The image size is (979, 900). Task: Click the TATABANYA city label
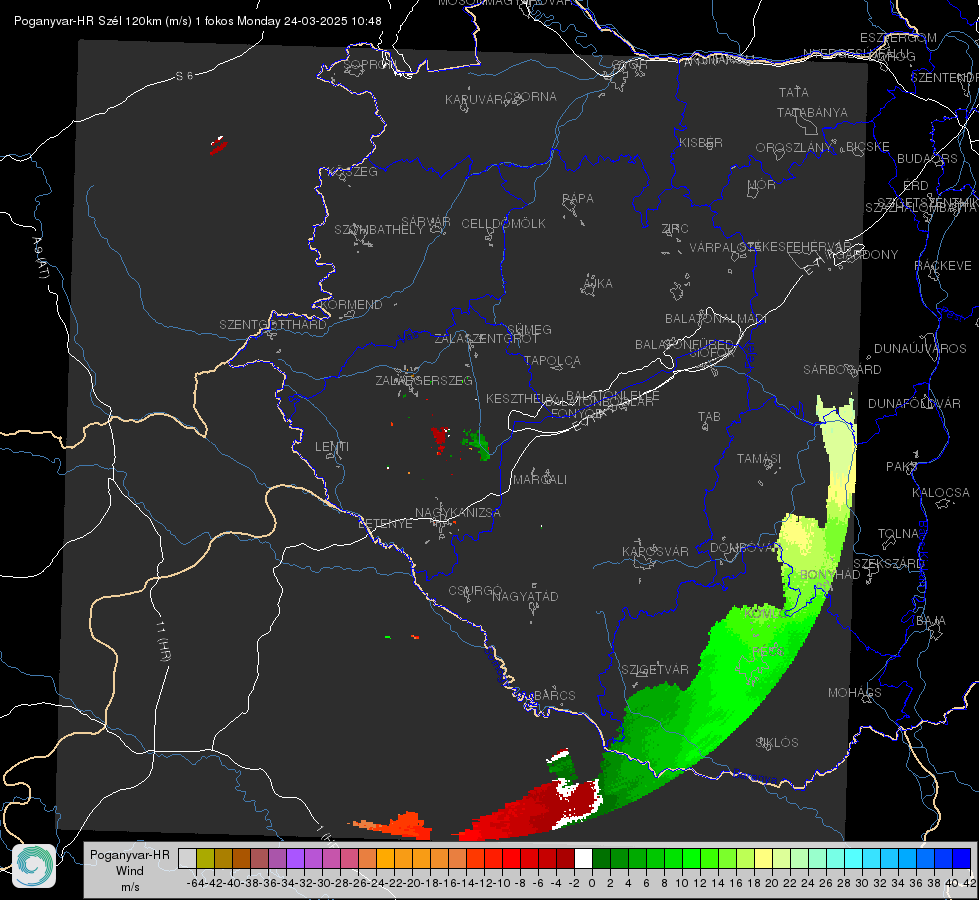[x=812, y=112]
